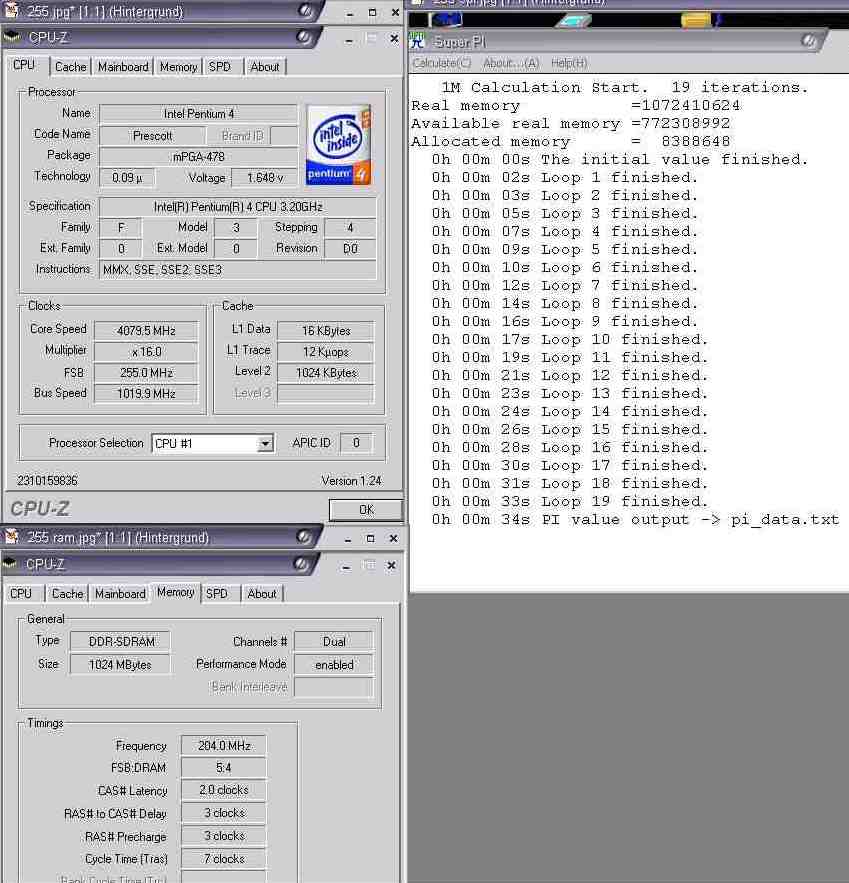The width and height of the screenshot is (849, 883).
Task: Show the About tab in lower CPU-Z
Action: click(x=262, y=594)
